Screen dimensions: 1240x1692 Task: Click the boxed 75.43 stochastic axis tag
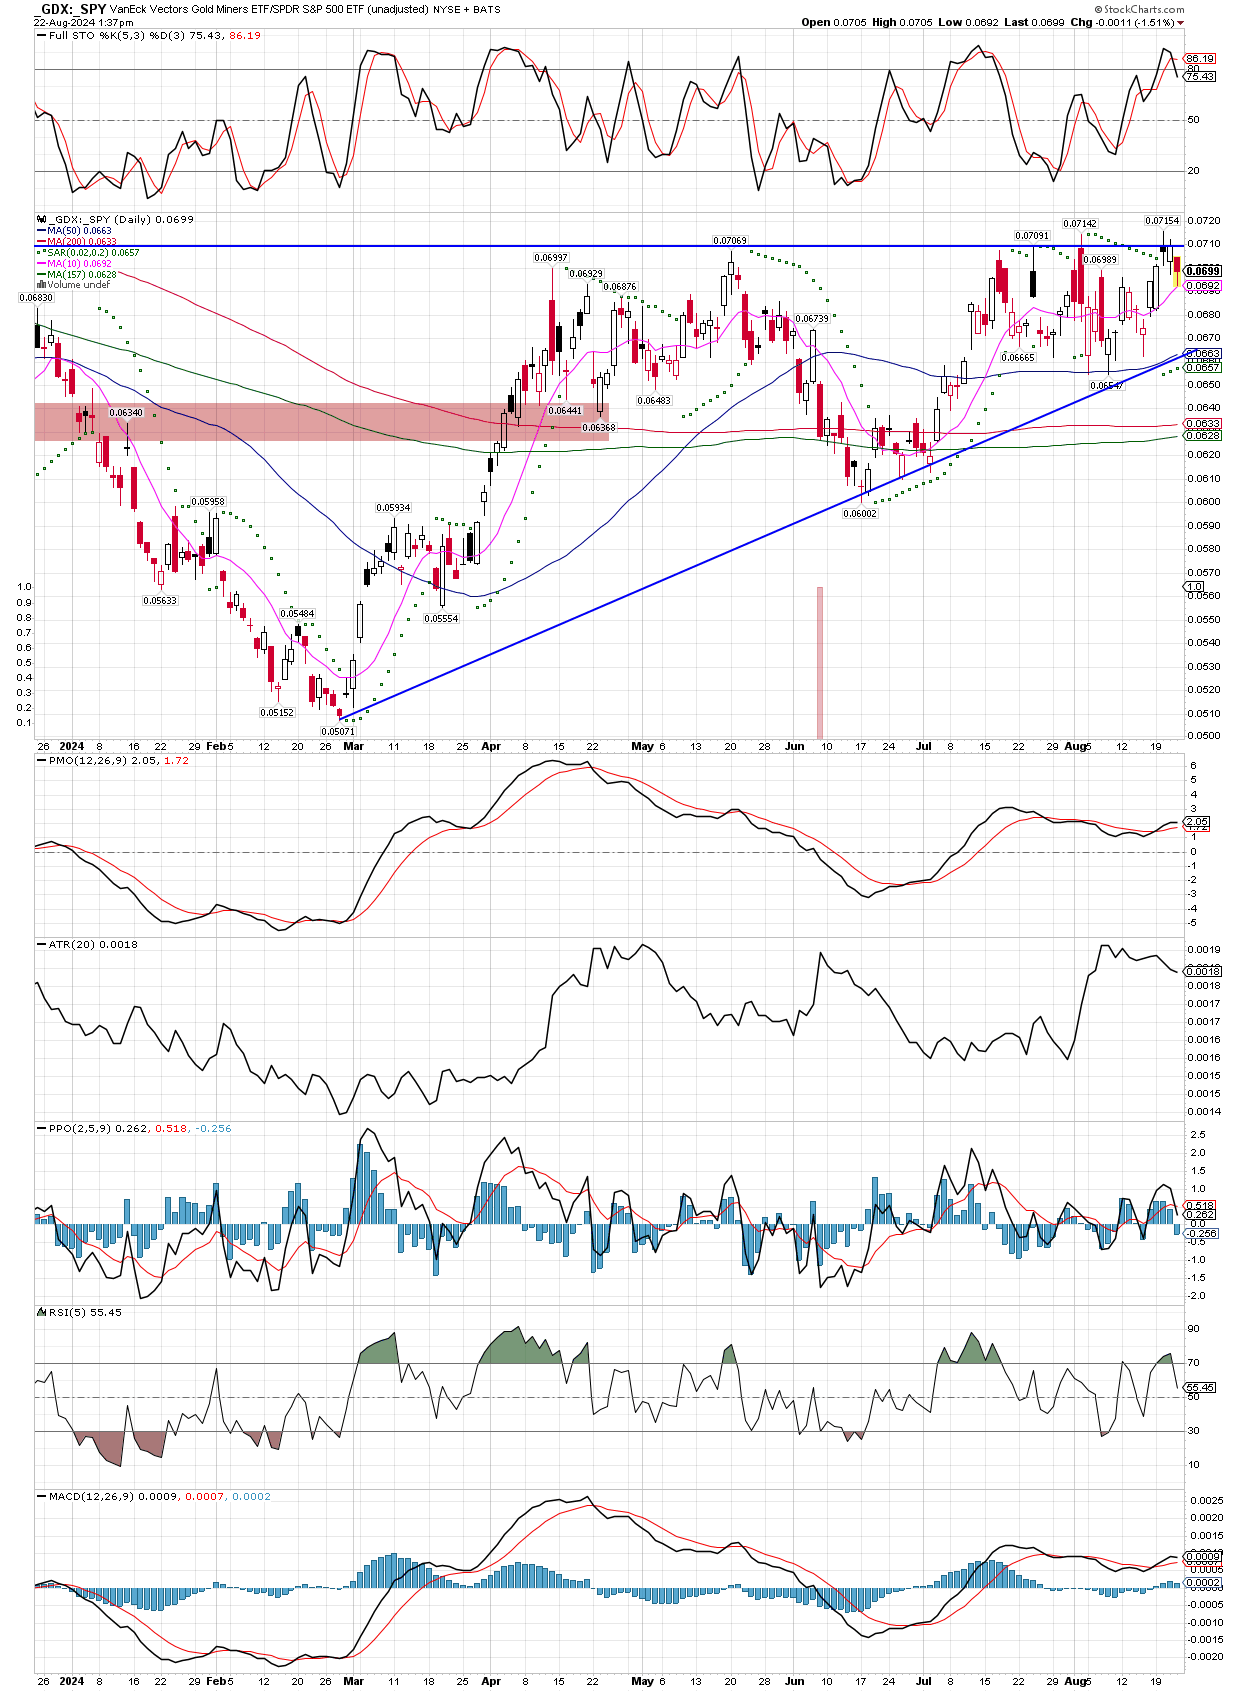click(1200, 76)
